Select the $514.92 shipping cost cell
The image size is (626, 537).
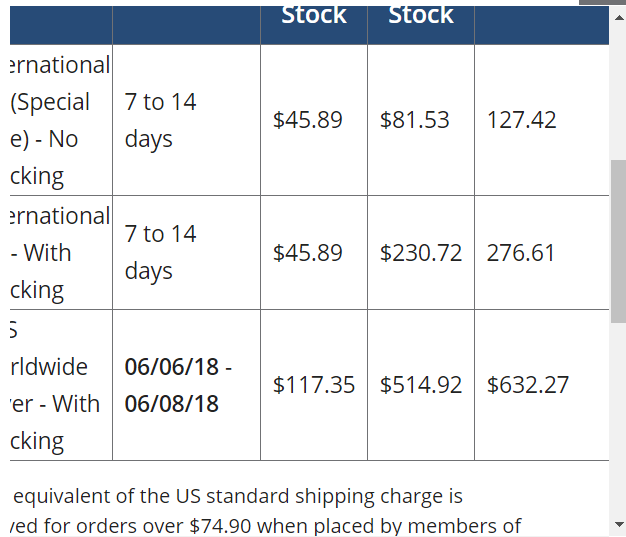(x=421, y=385)
